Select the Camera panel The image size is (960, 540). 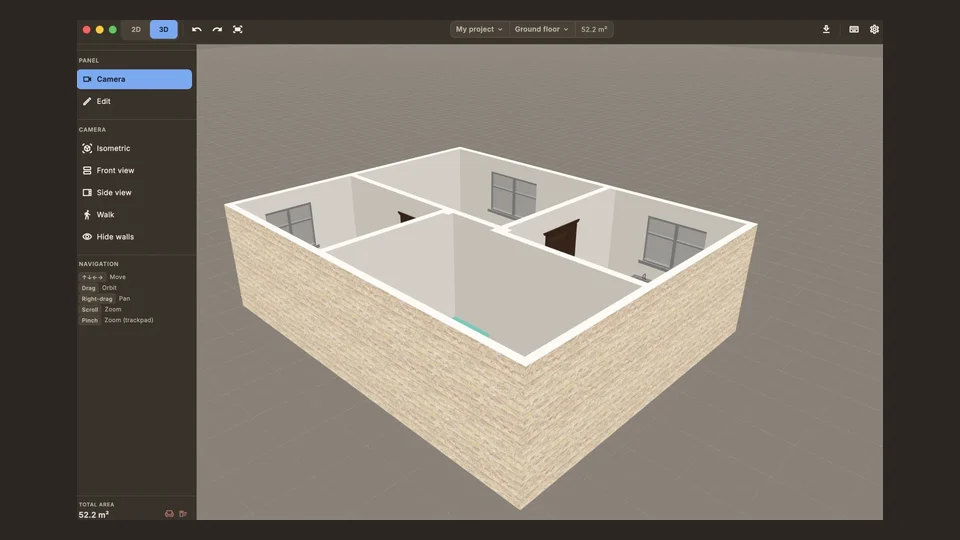[135, 79]
